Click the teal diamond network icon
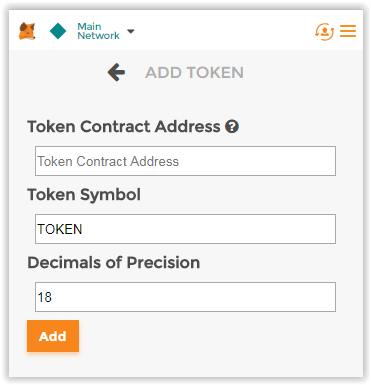This screenshot has height=385, width=371. (x=58, y=31)
